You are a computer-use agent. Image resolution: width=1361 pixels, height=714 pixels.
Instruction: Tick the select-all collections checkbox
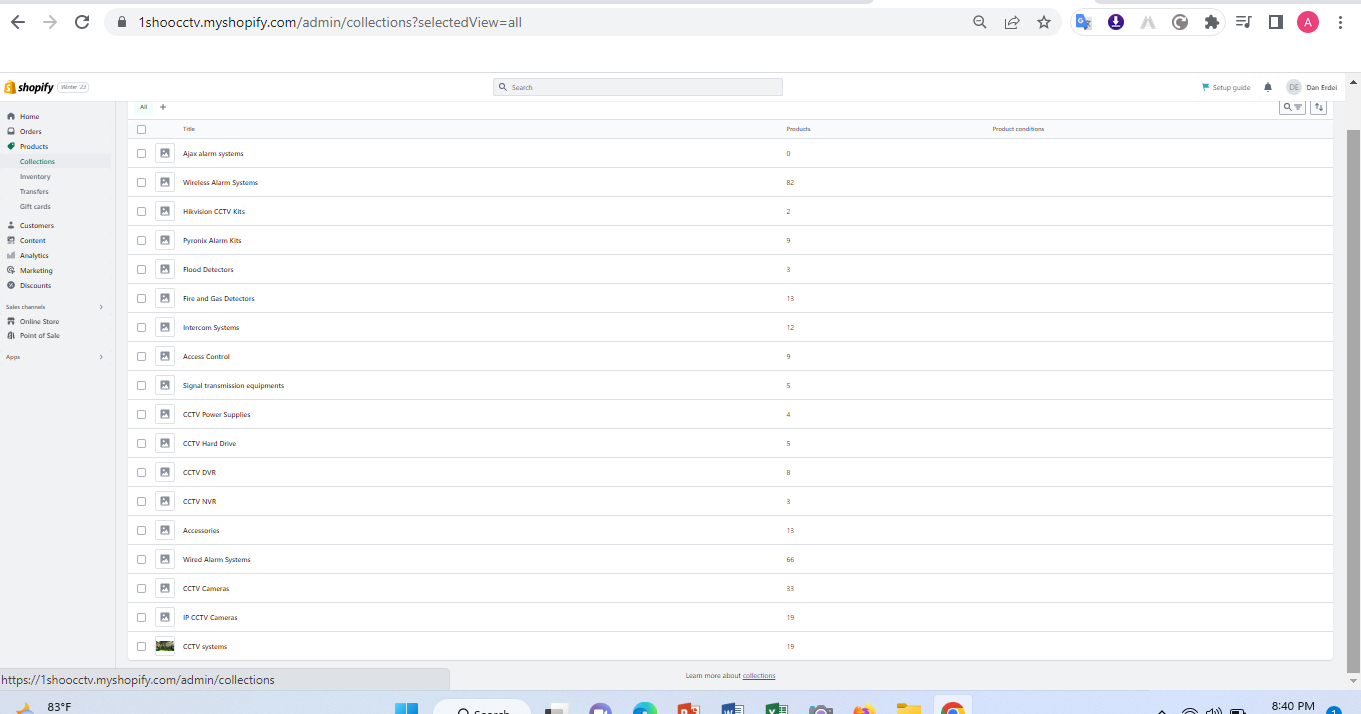[x=141, y=129]
